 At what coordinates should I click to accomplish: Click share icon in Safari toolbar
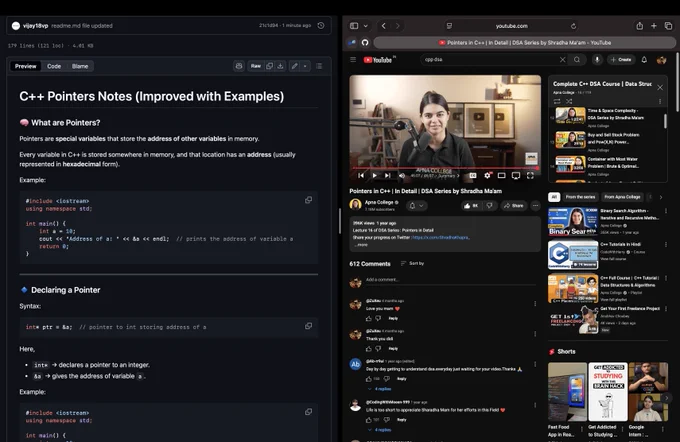(639, 26)
